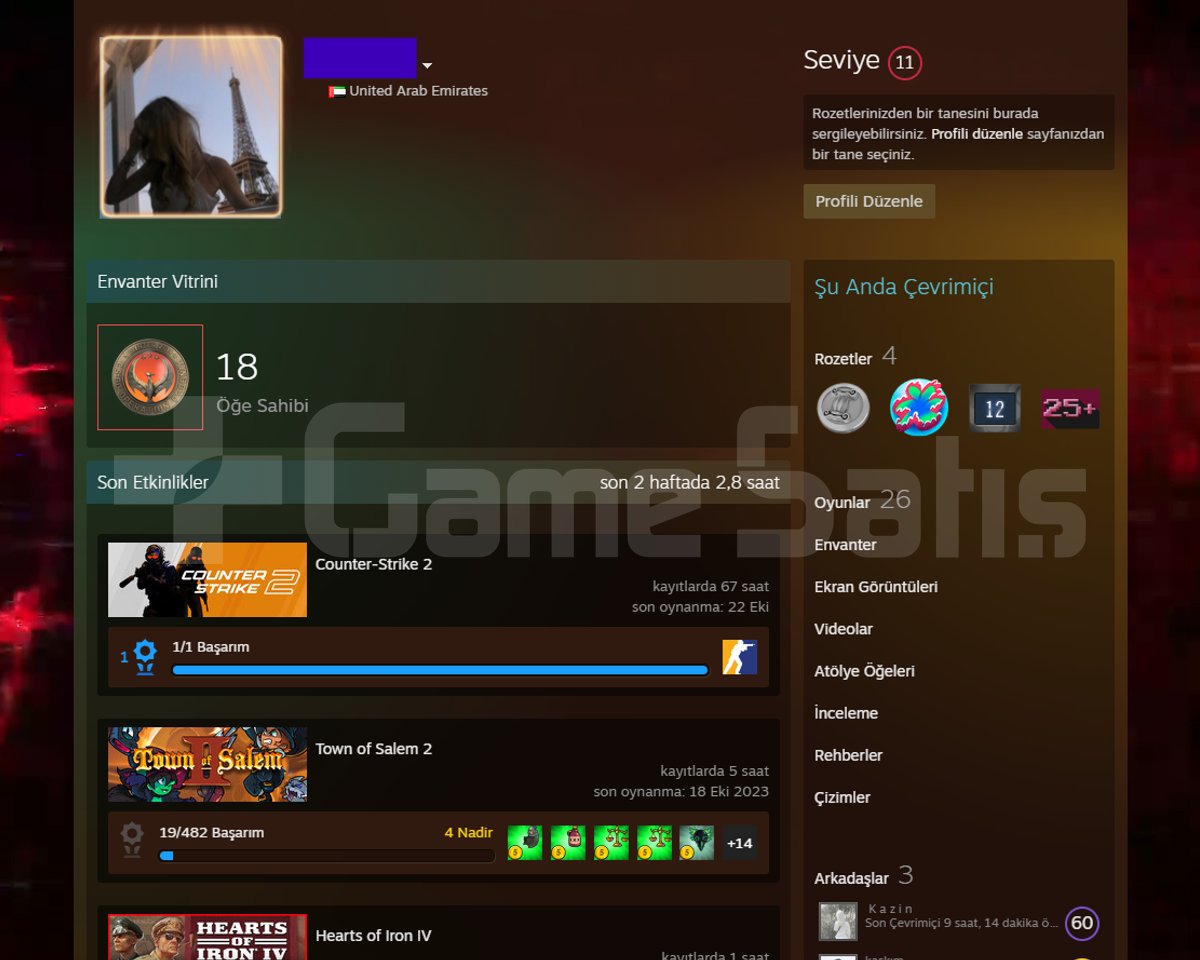Click the +14 more achievements box
1200x960 pixels.
(x=740, y=843)
